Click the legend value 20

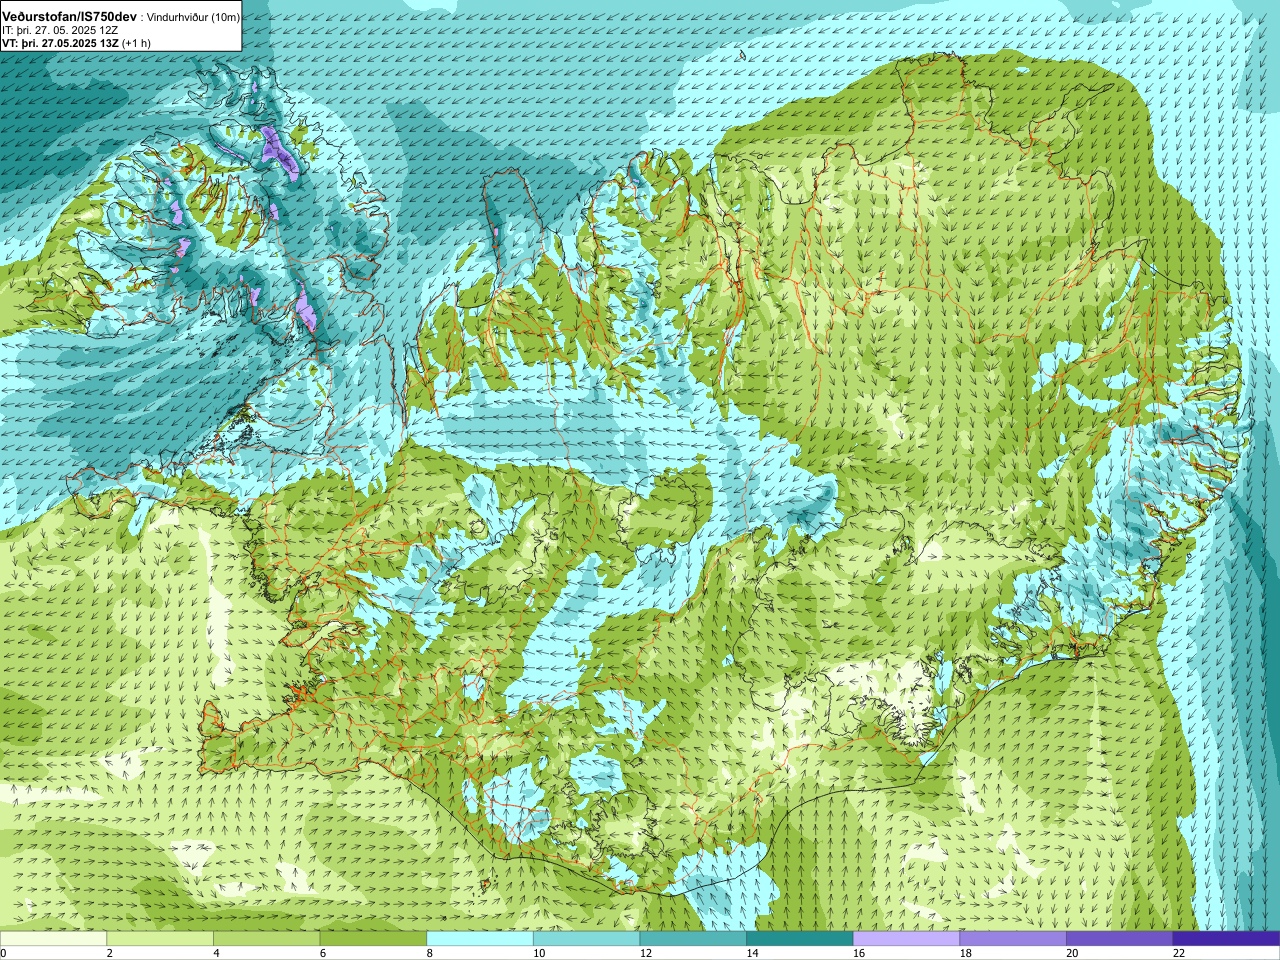1072,954
